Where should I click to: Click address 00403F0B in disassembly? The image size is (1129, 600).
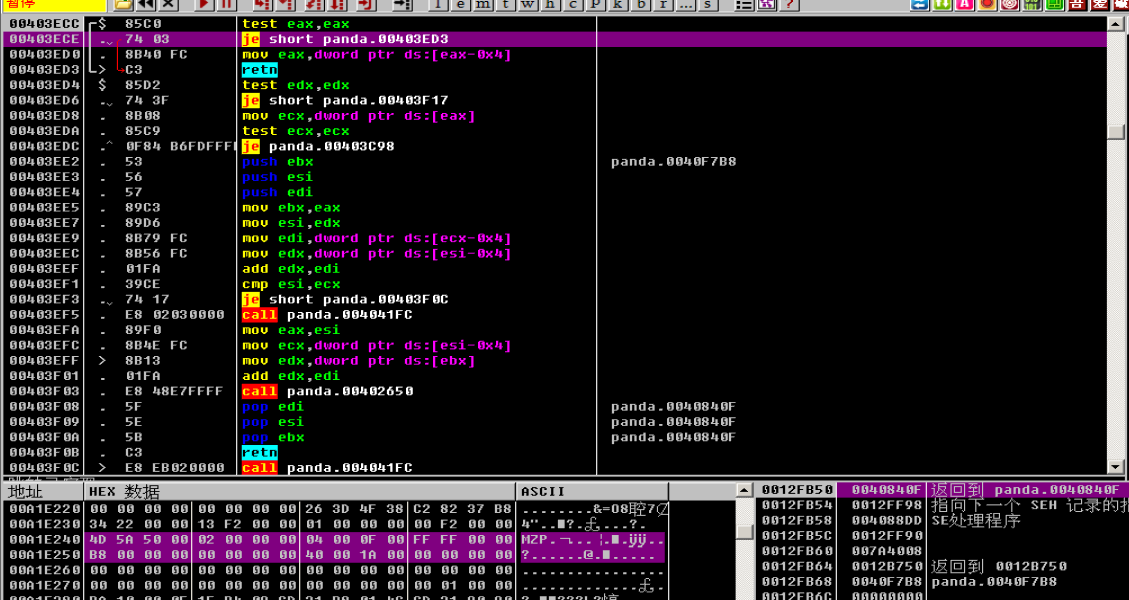point(45,452)
